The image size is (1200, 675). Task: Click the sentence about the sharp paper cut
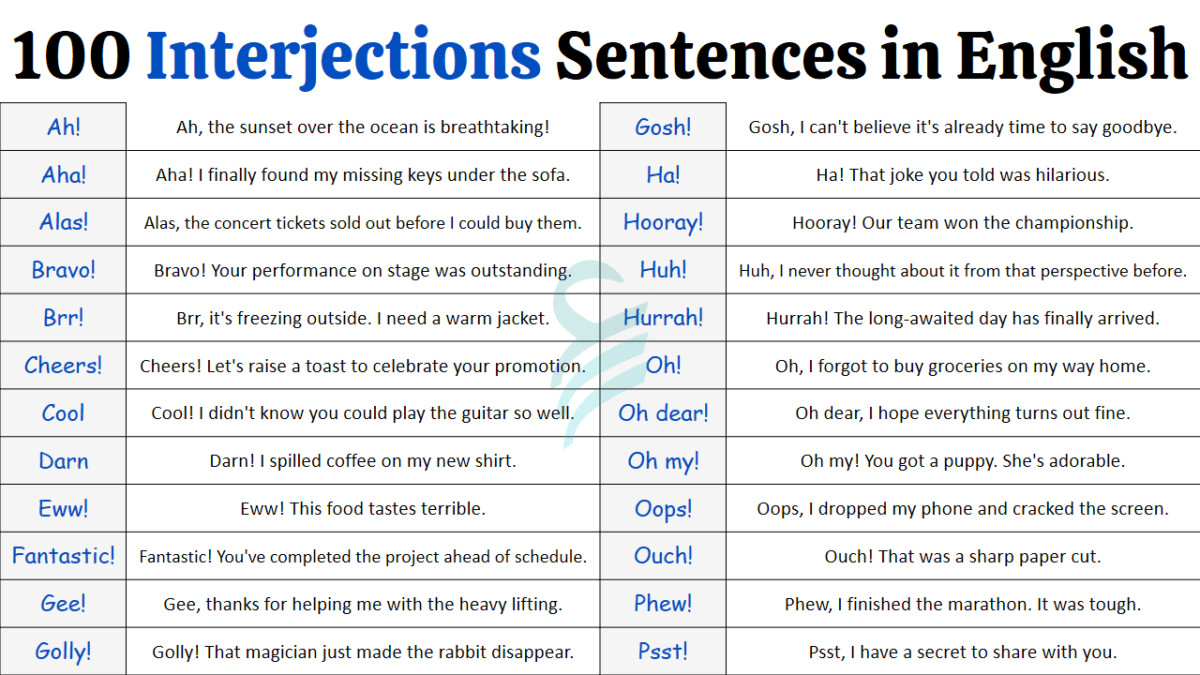click(962, 556)
